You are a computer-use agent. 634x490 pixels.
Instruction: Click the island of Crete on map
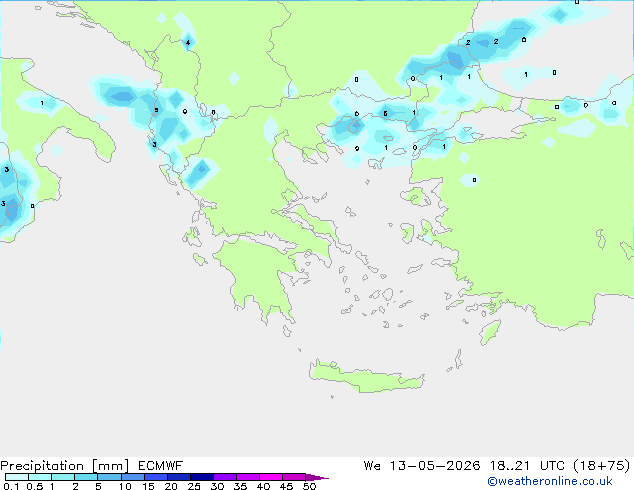[x=366, y=377]
